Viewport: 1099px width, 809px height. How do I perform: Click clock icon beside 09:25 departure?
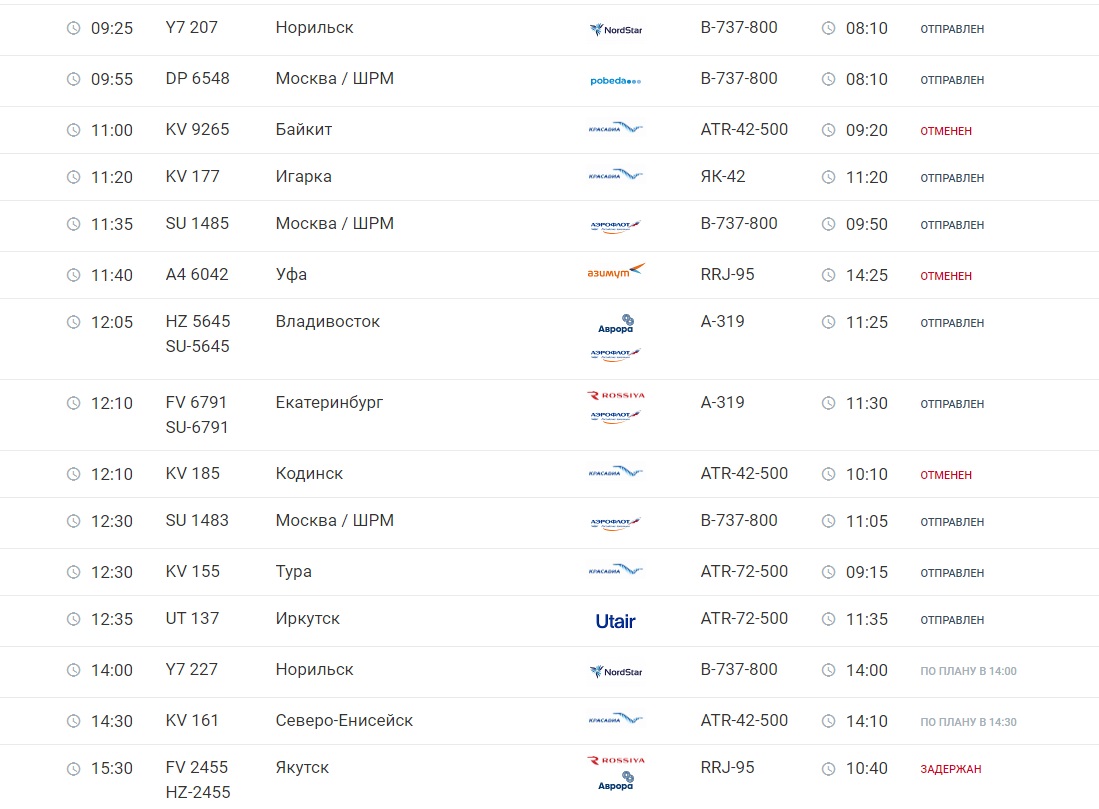(x=73, y=29)
